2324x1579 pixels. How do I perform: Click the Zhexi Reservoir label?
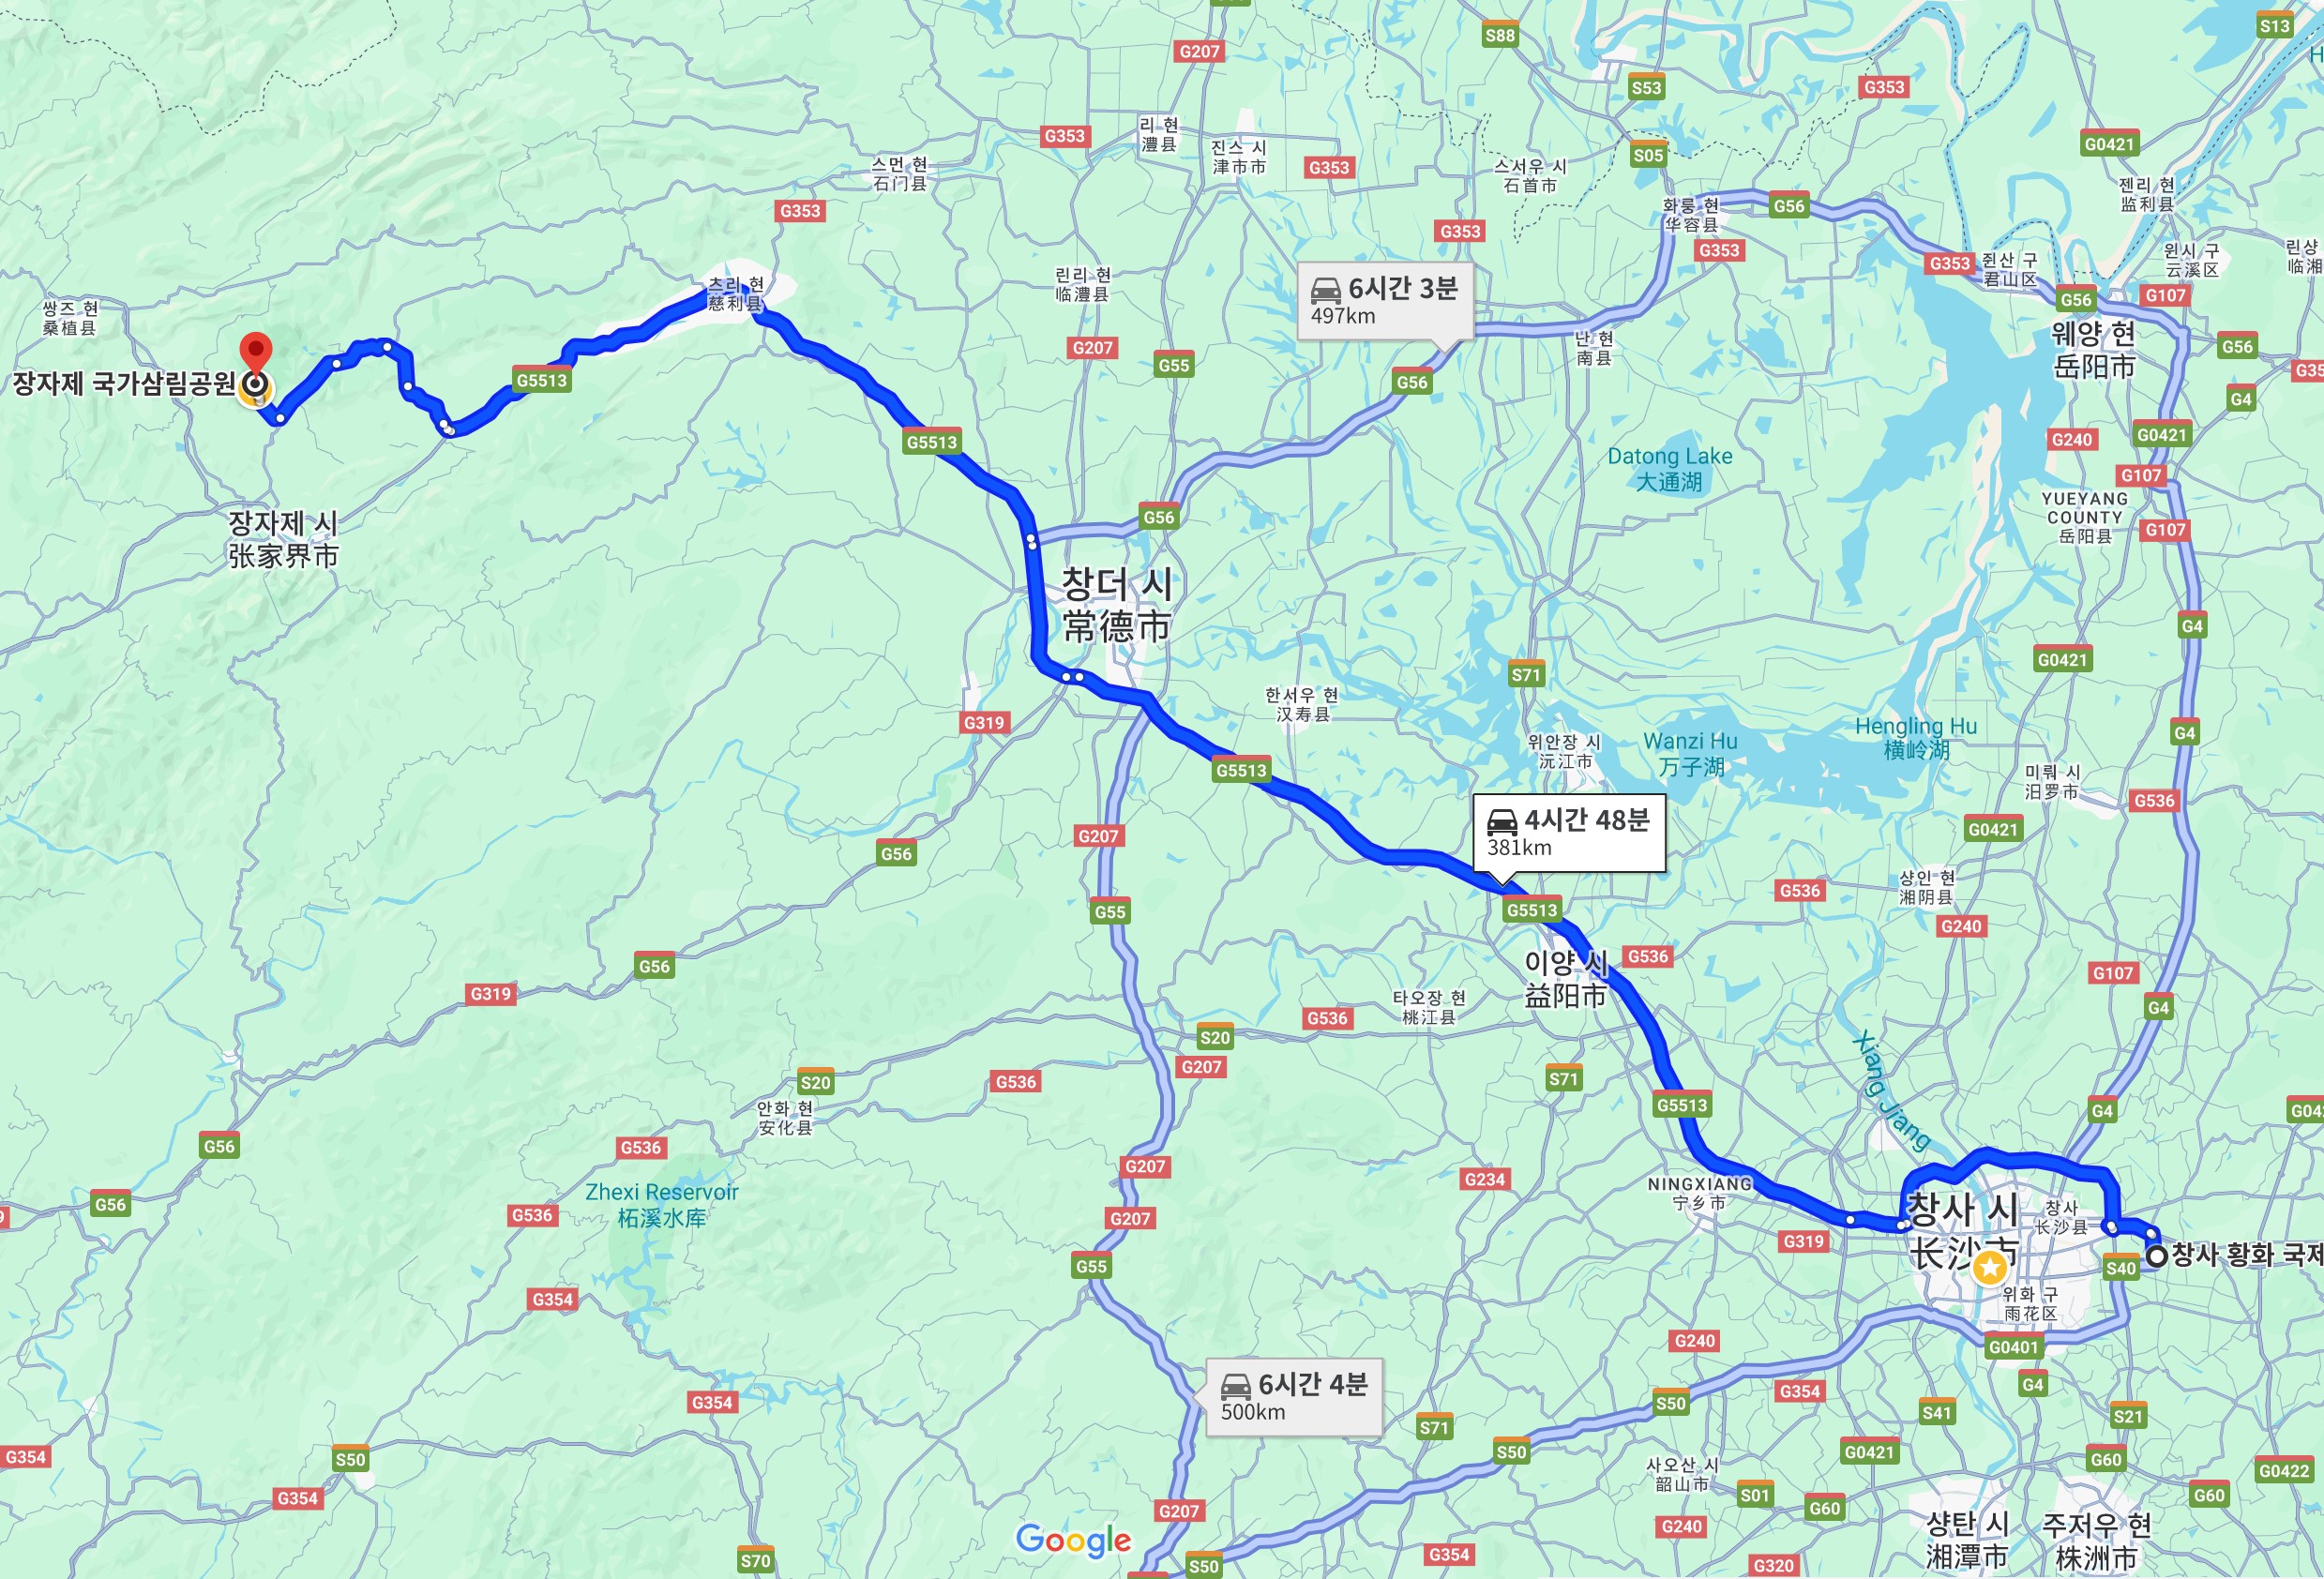pos(662,1205)
